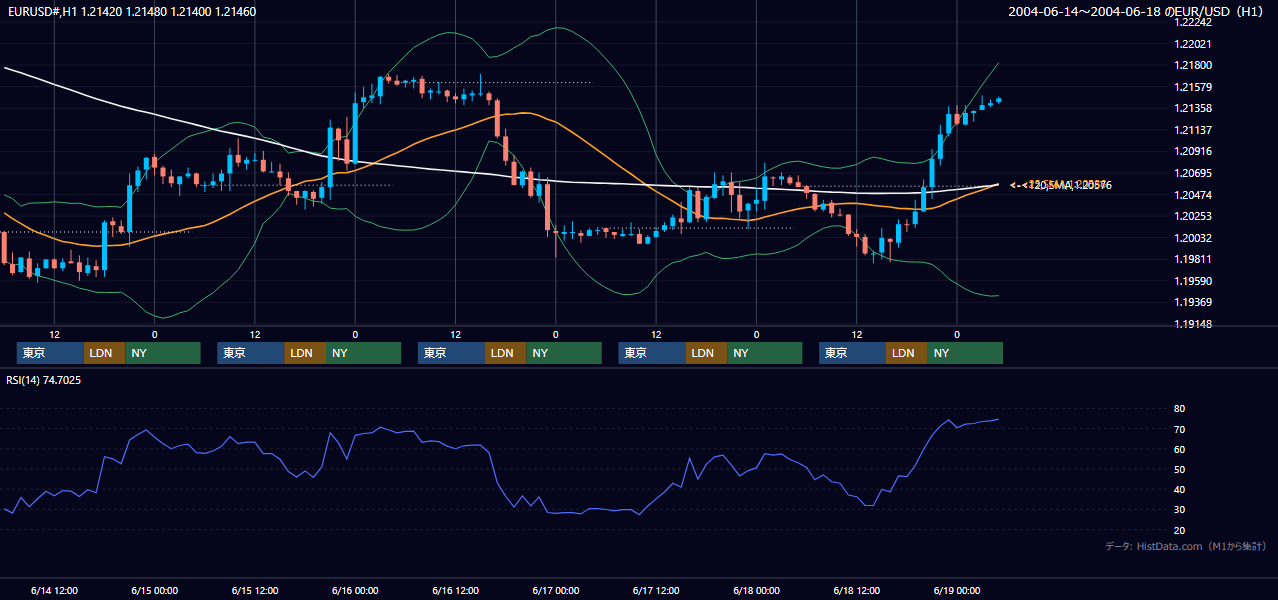Click the 東京 session block above 6/14 12:00
Image resolution: width=1278 pixels, height=600 pixels.
tap(50, 353)
